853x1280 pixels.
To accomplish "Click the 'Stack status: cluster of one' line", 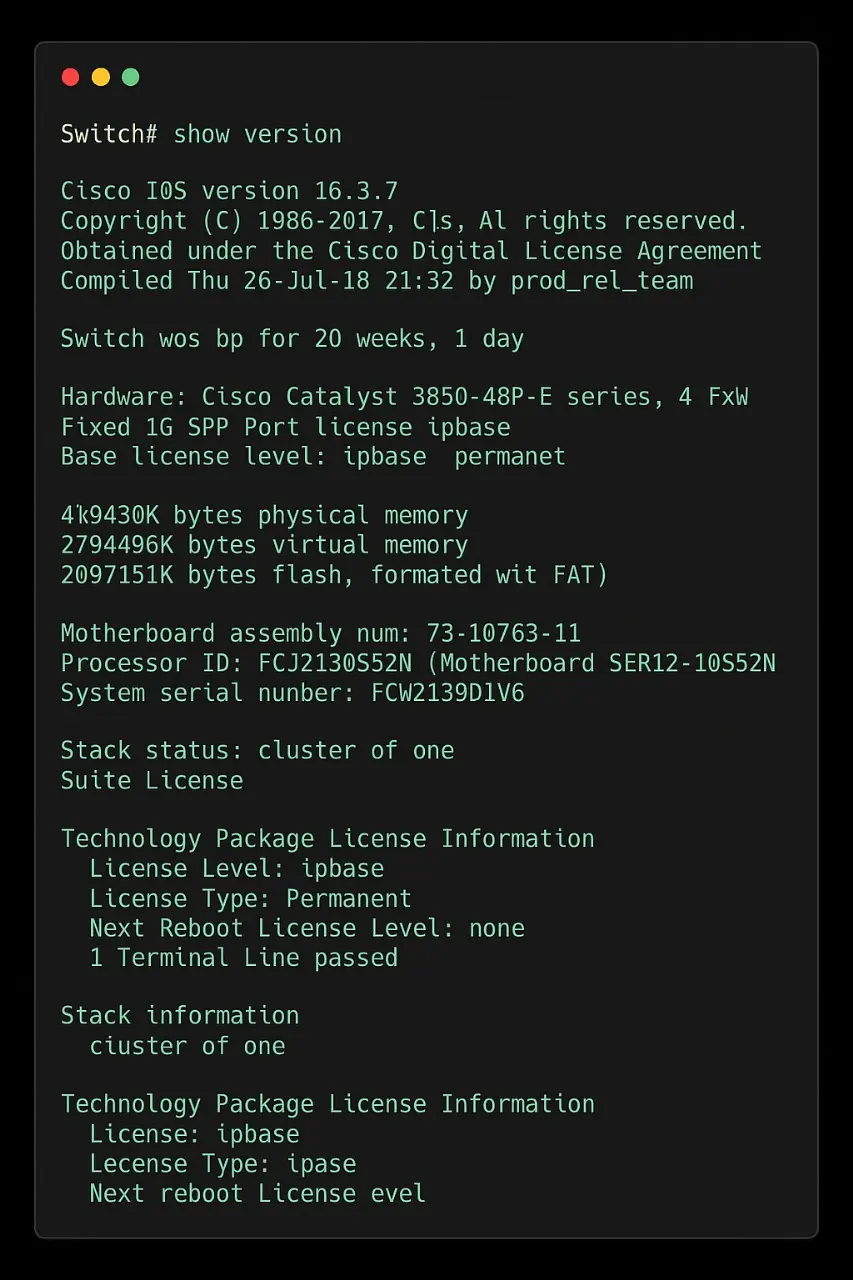I will pos(257,751).
